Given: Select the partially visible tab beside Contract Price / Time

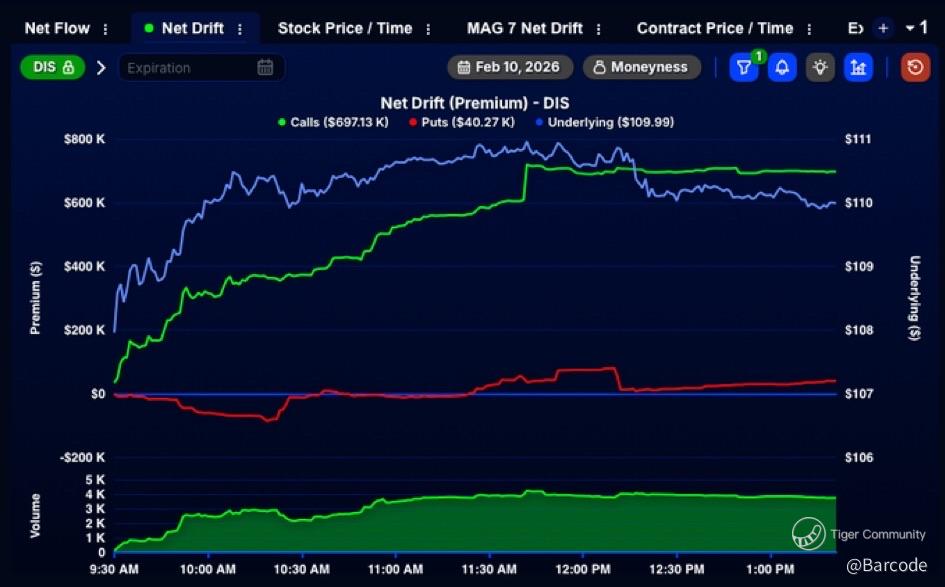Looking at the screenshot, I should coord(855,28).
